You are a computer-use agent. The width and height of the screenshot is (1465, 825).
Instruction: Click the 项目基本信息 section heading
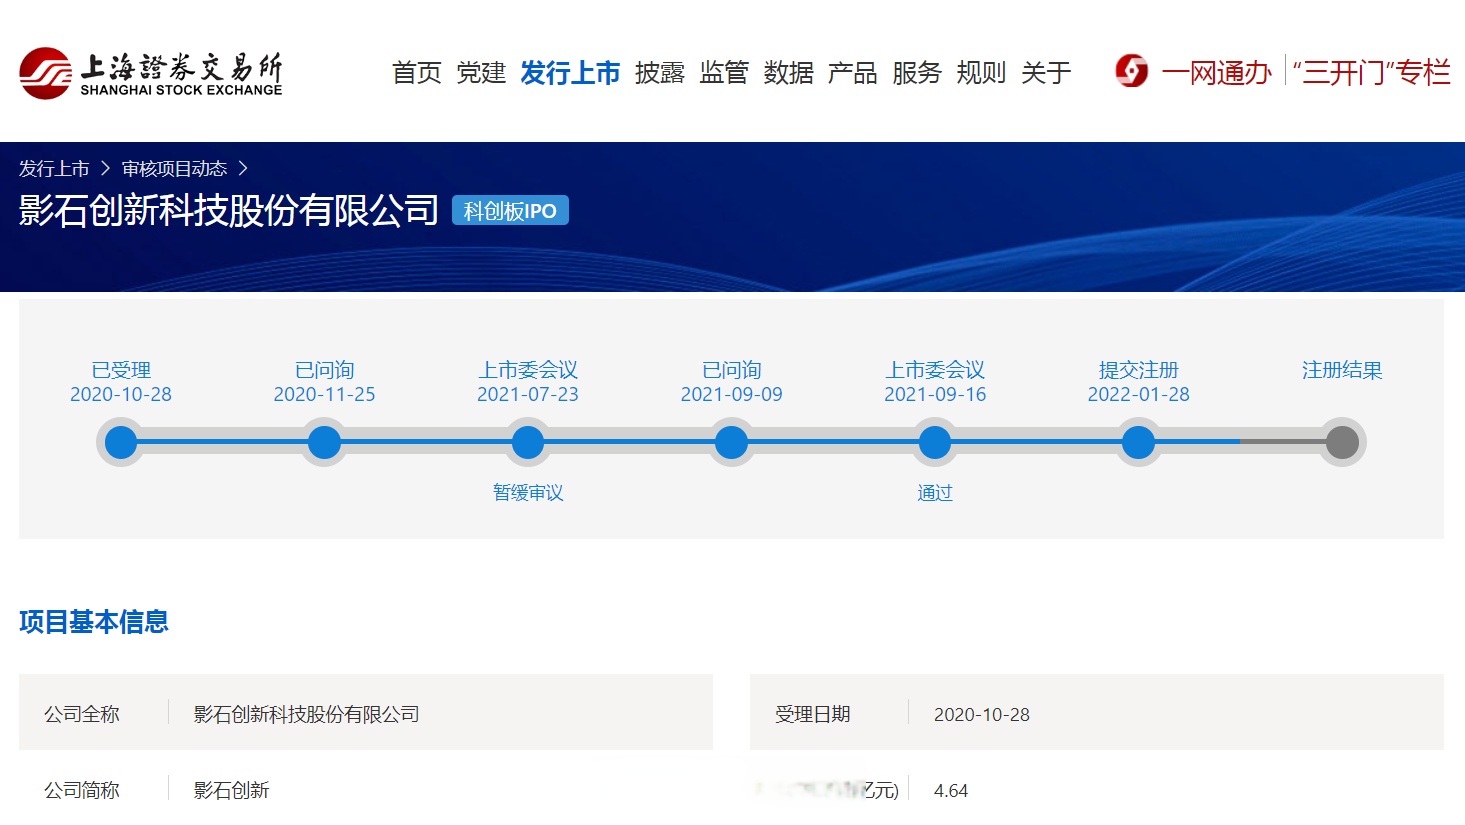94,622
